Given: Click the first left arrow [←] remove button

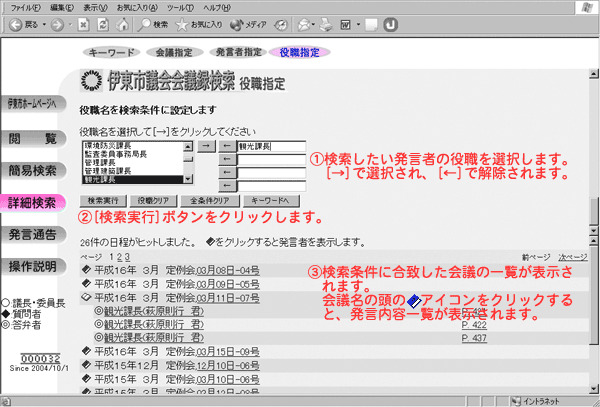Looking at the screenshot, I should (x=227, y=146).
